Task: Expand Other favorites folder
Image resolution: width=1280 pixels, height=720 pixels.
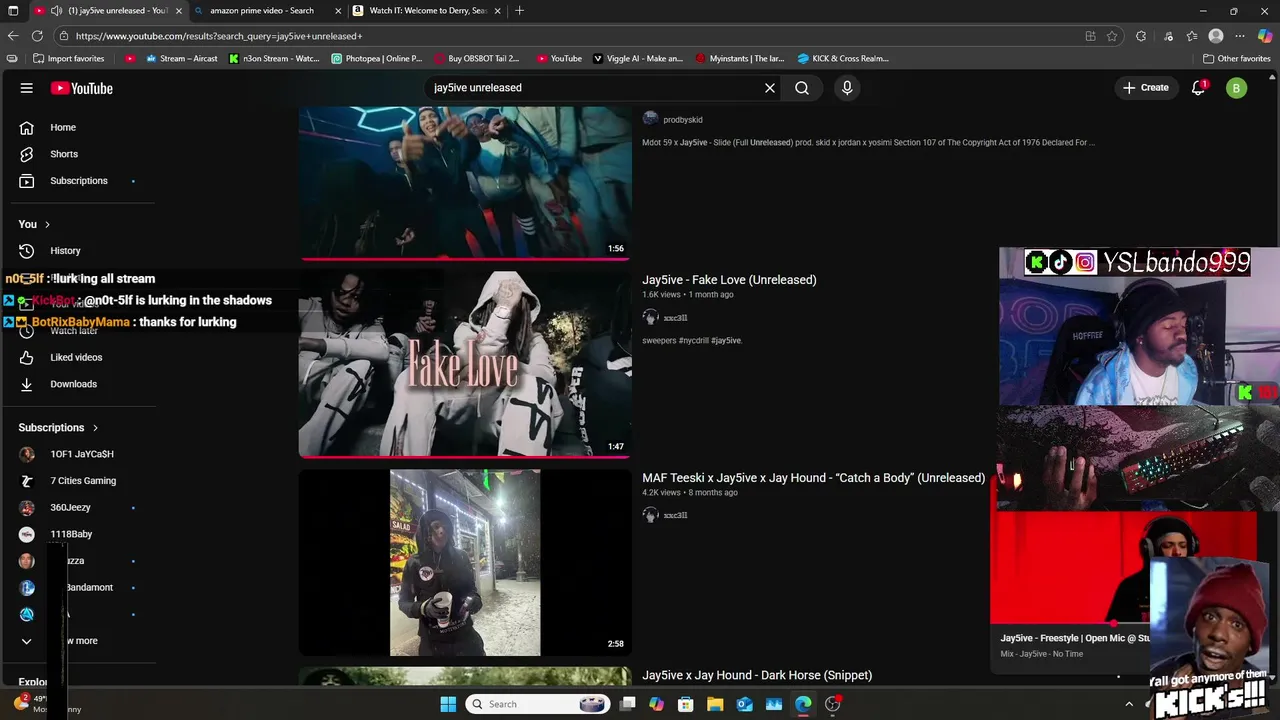Action: 1237,59
